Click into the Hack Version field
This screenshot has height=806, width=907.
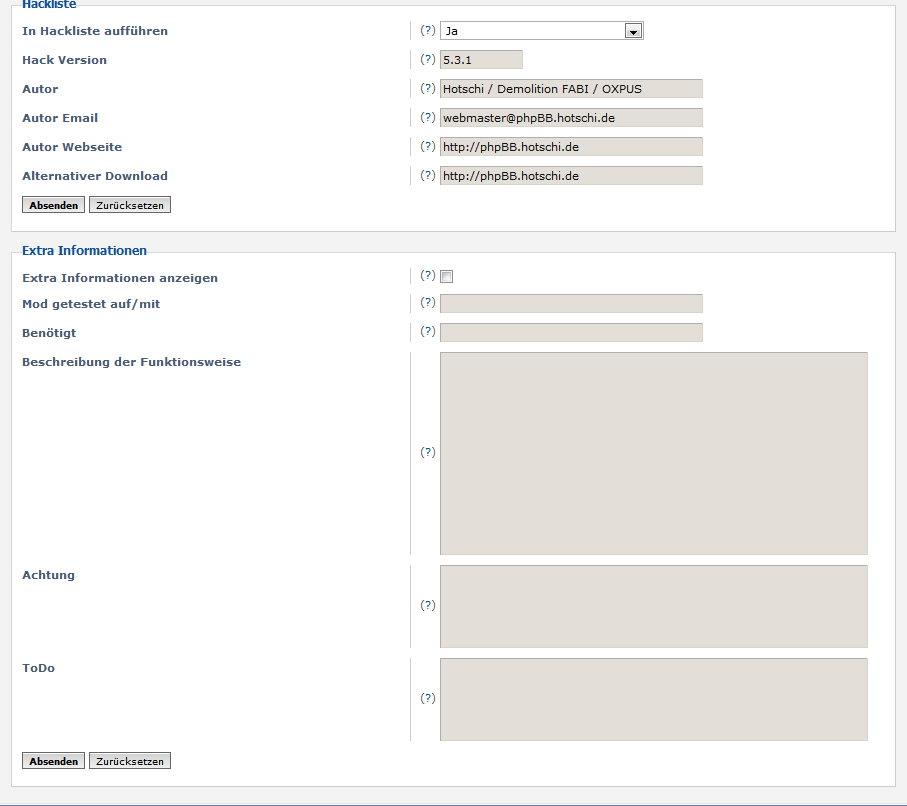point(480,60)
